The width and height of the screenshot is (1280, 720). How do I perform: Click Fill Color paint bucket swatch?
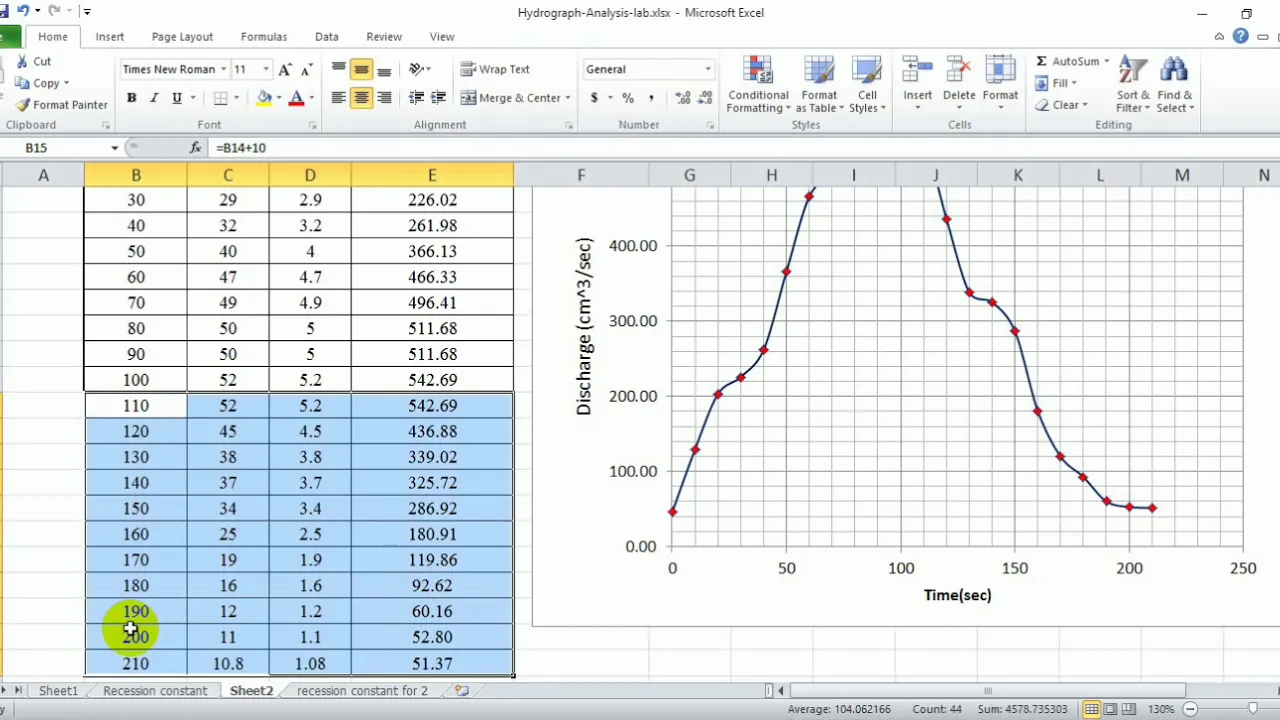264,98
